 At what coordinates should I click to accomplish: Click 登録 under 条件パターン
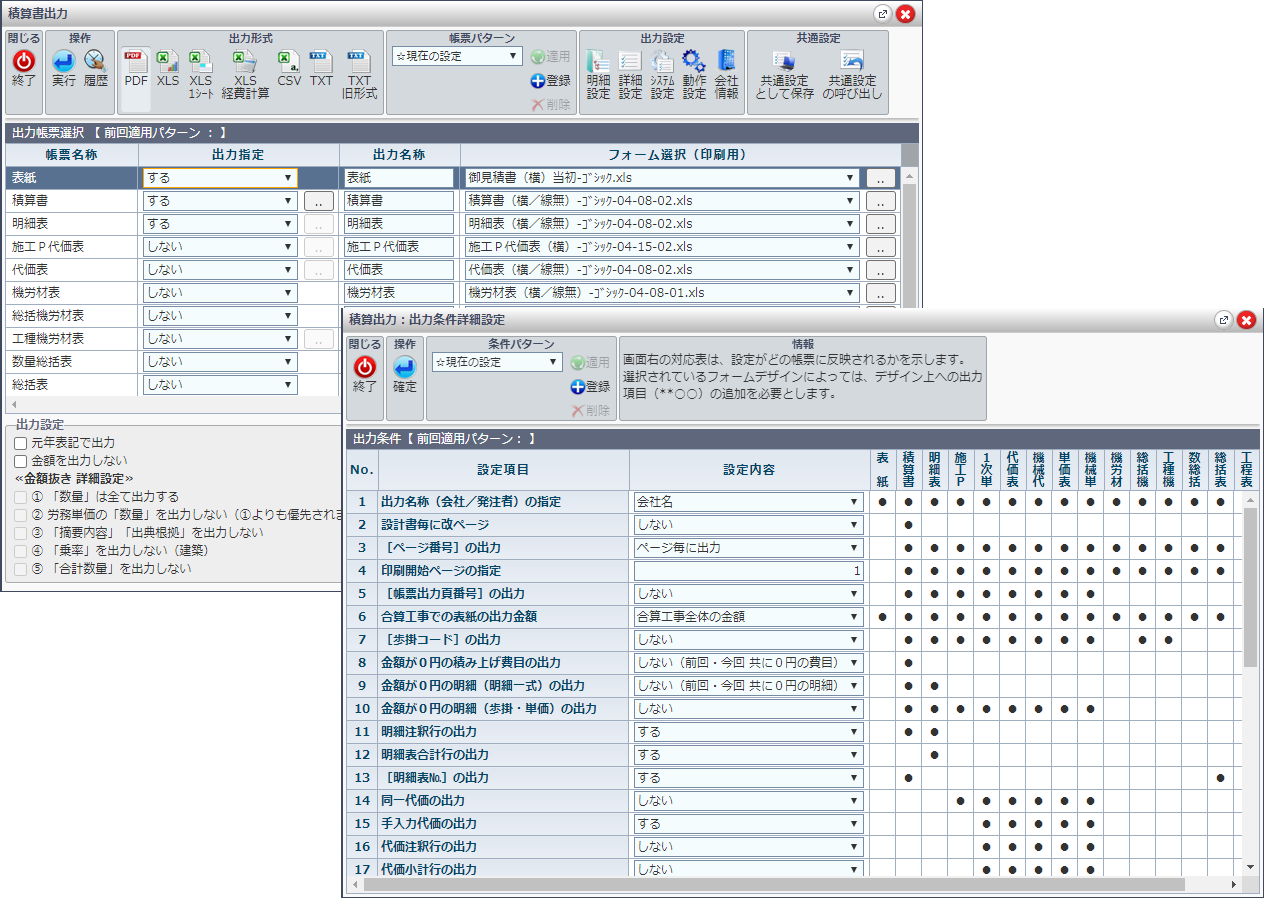[590, 387]
